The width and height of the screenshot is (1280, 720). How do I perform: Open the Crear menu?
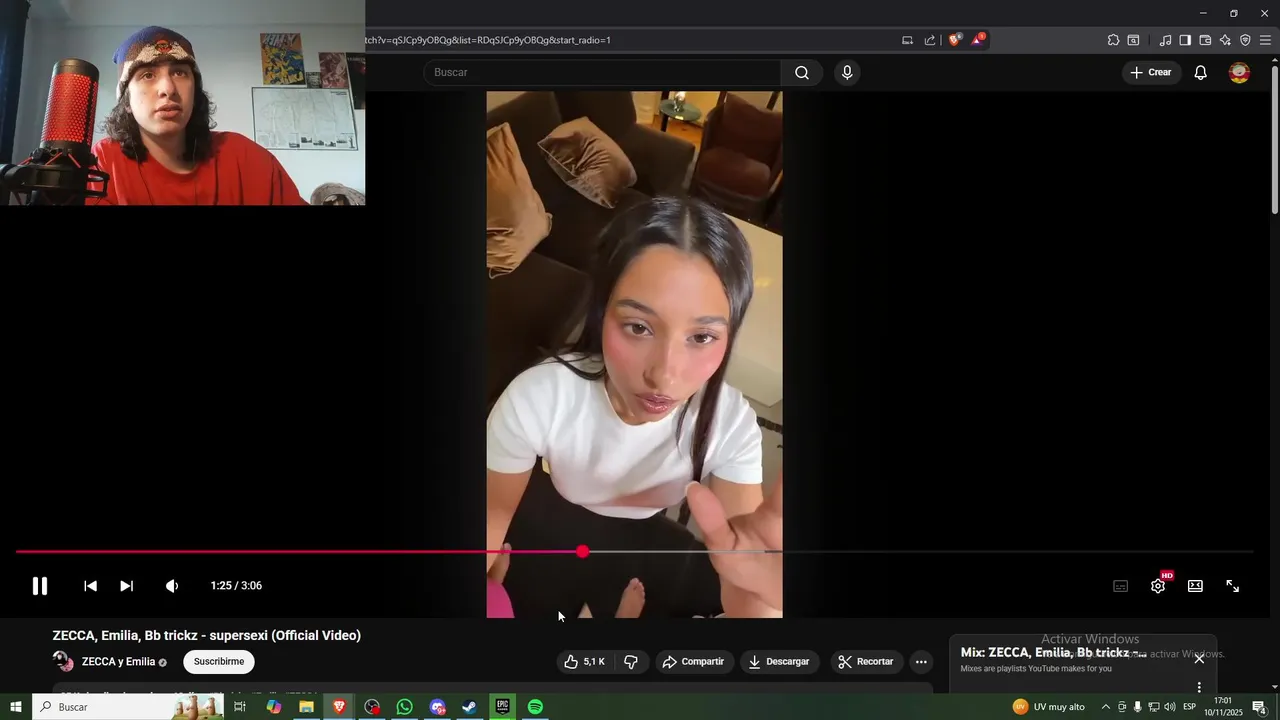1150,72
